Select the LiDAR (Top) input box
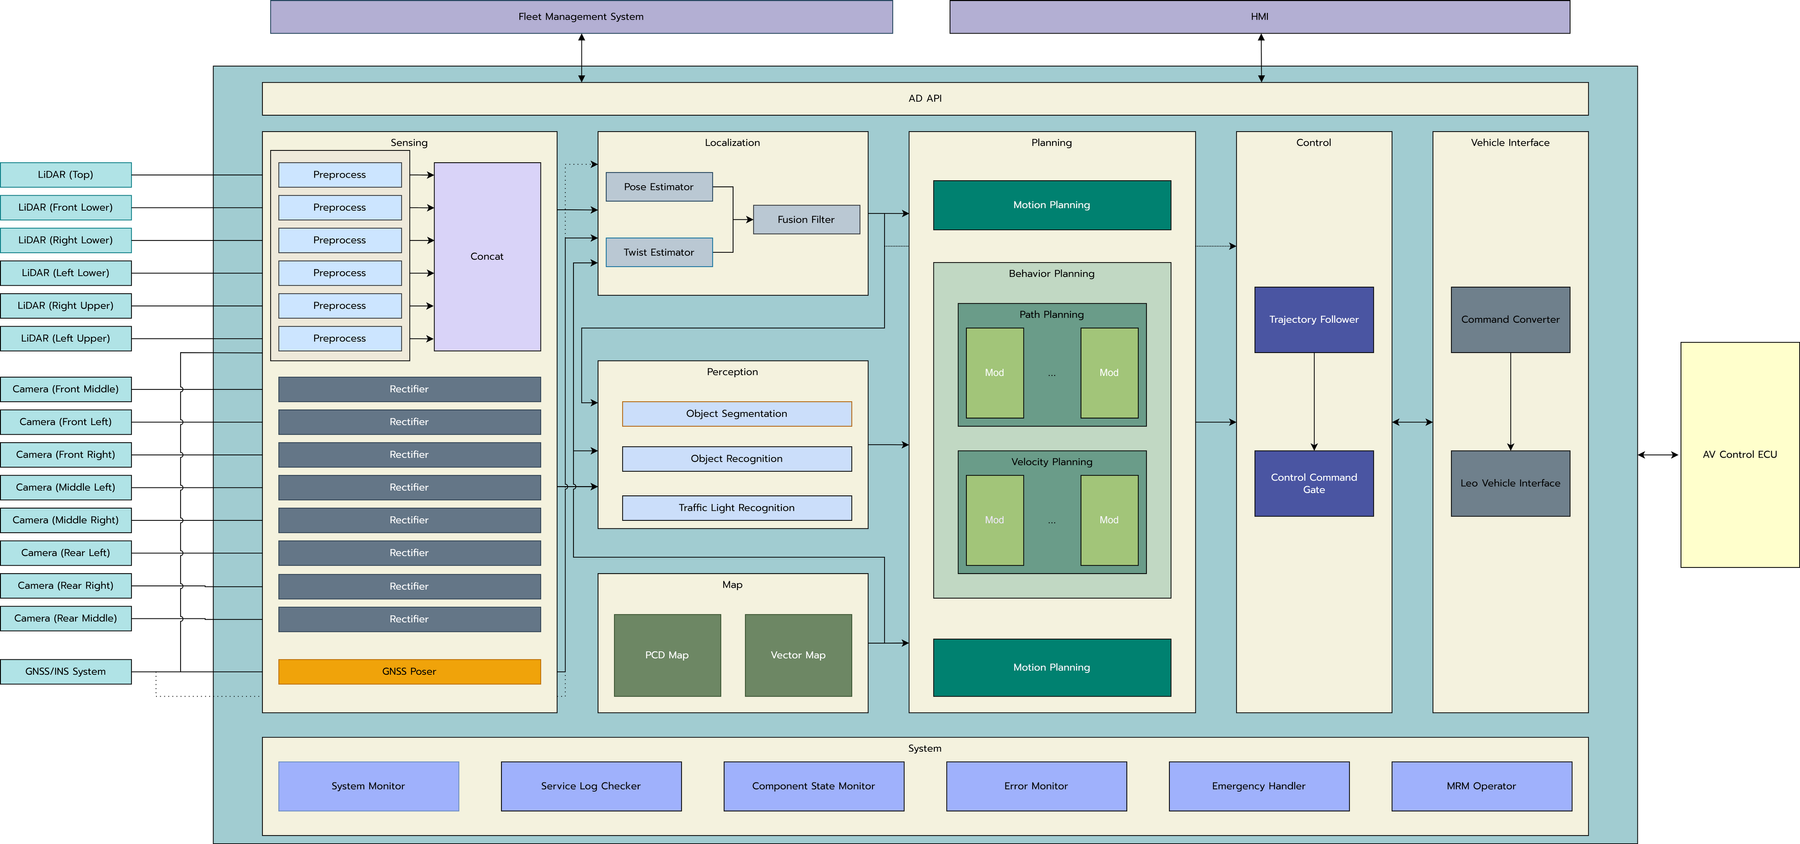The height and width of the screenshot is (844, 1800). 66,175
